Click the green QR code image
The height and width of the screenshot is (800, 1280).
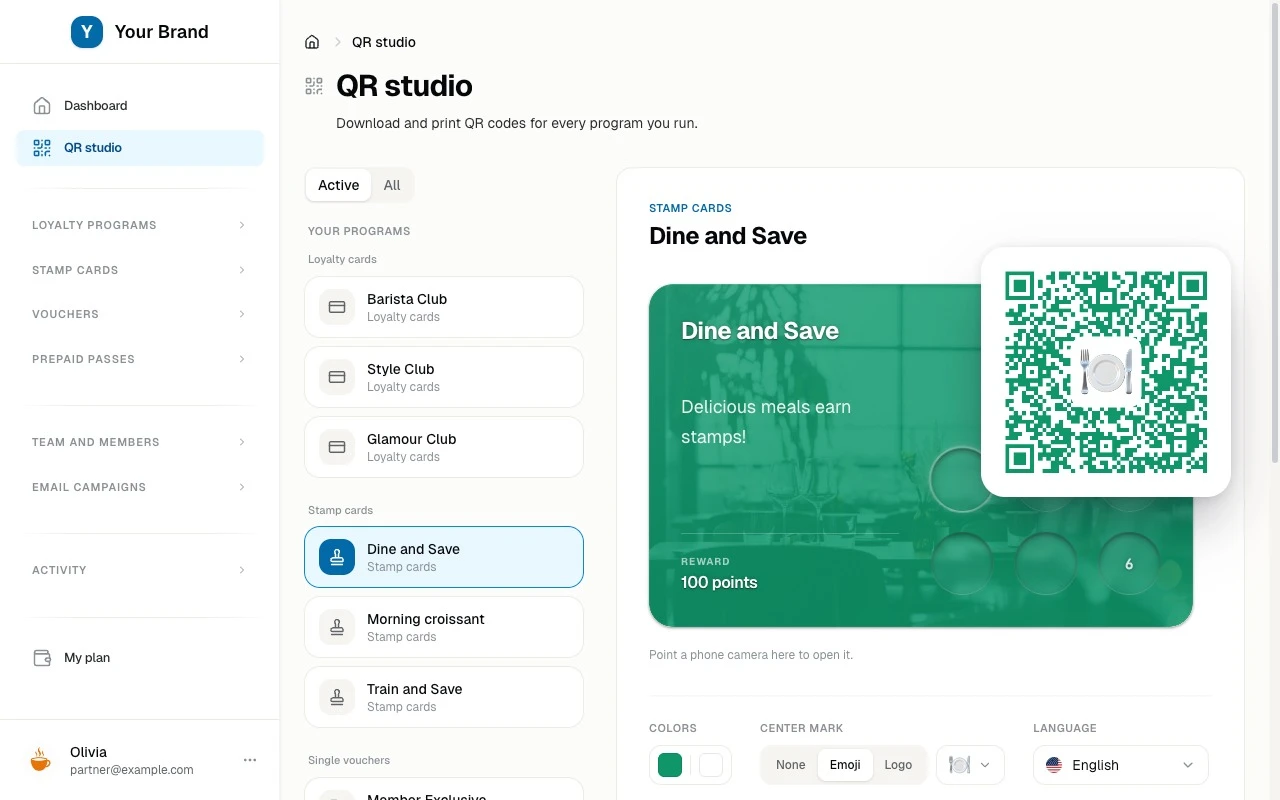pyautogui.click(x=1106, y=372)
